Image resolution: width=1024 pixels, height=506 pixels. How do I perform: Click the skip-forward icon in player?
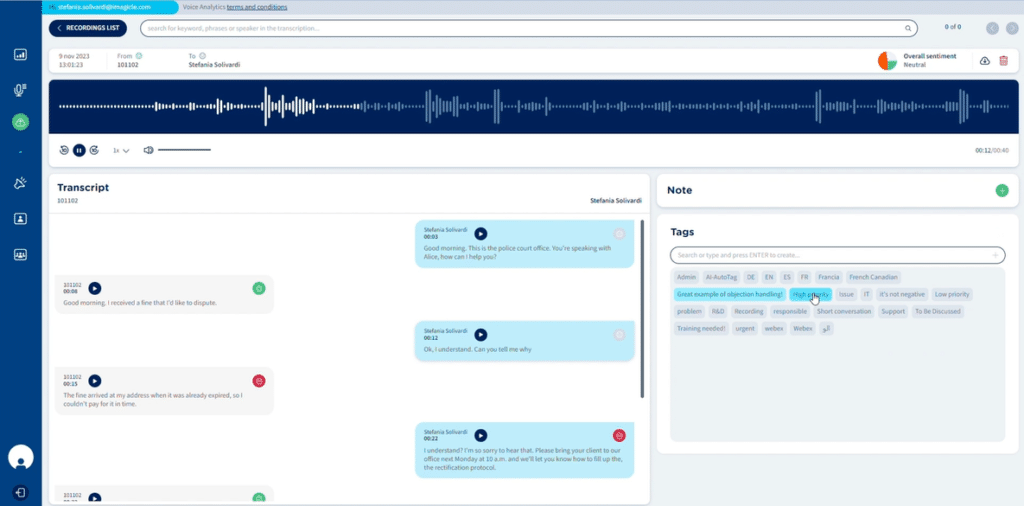[x=94, y=150]
